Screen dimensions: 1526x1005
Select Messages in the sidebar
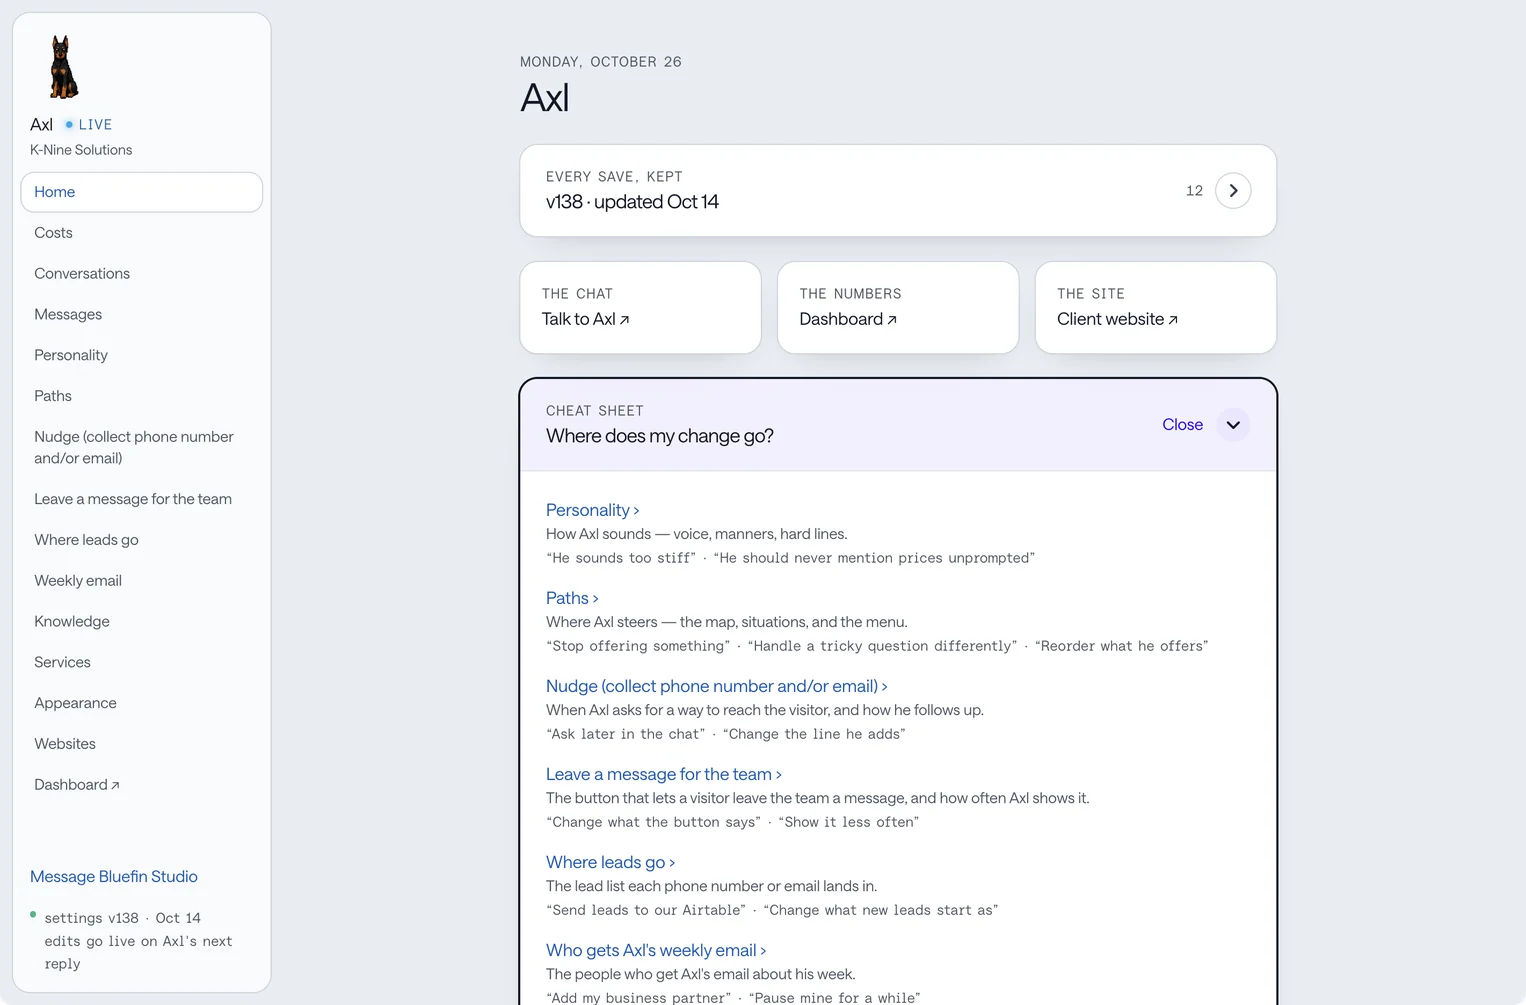(142, 315)
